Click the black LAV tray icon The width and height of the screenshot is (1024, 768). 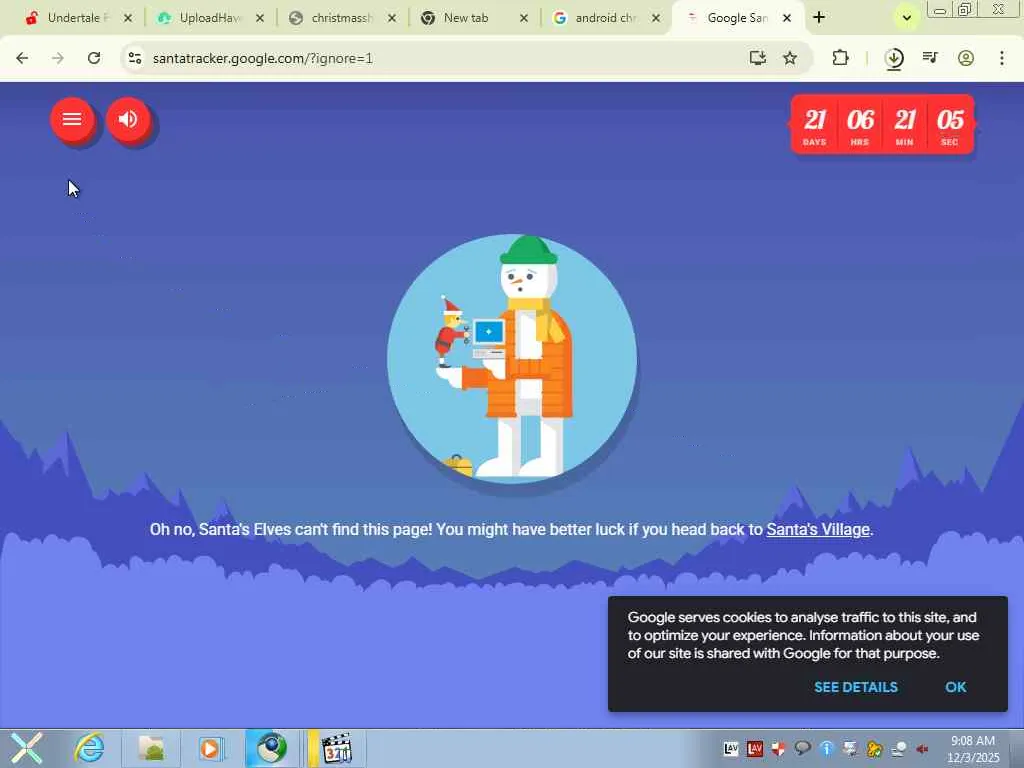tap(731, 748)
